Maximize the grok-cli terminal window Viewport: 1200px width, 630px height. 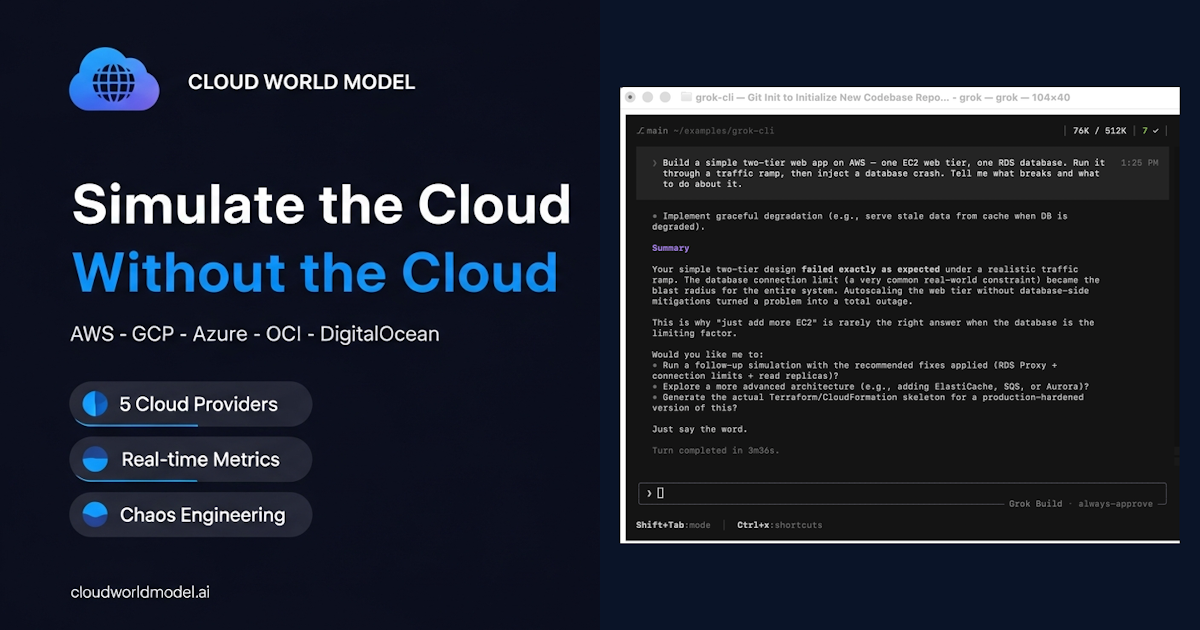click(666, 98)
